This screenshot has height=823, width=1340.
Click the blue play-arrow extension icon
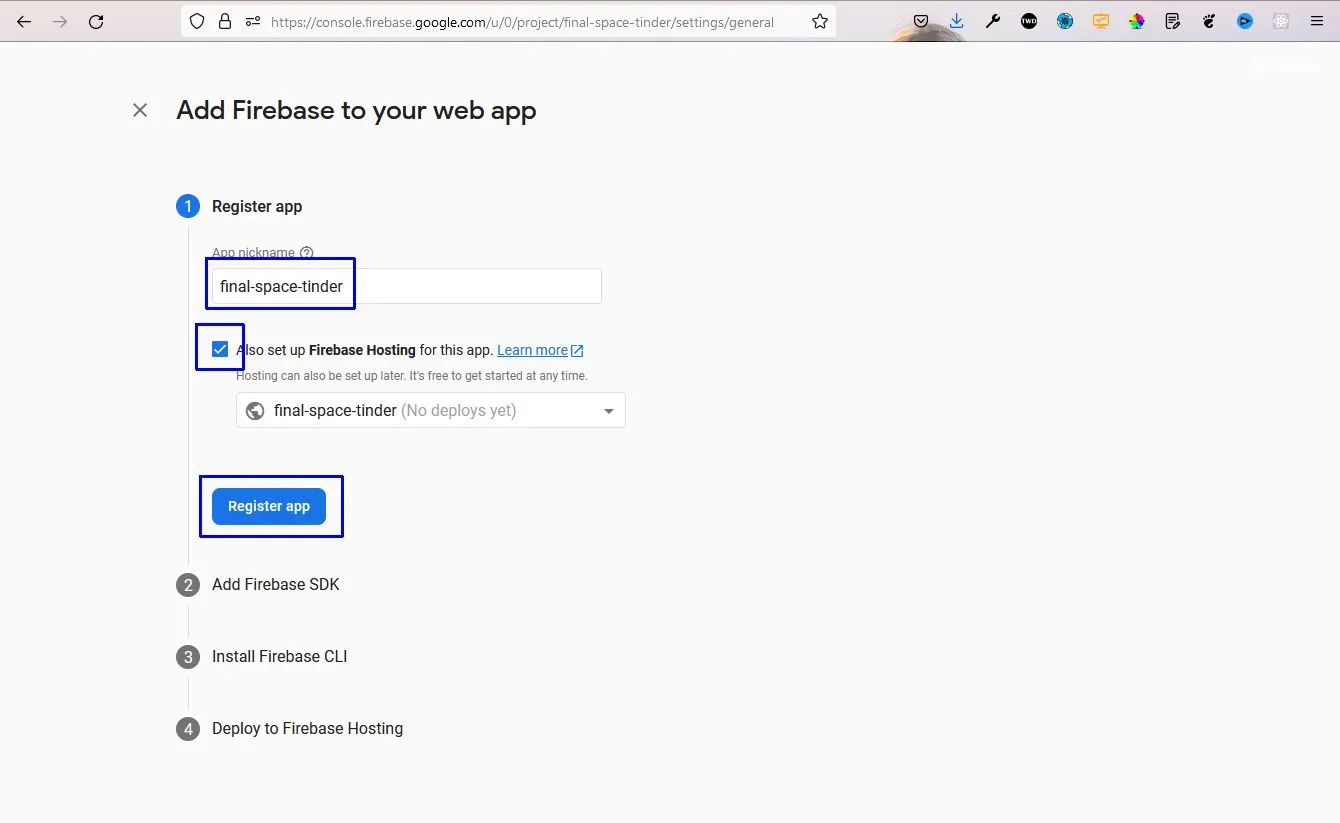[1245, 21]
